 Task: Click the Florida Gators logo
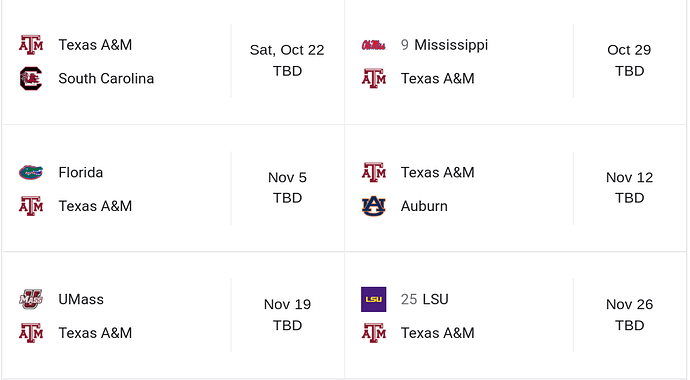[31, 172]
